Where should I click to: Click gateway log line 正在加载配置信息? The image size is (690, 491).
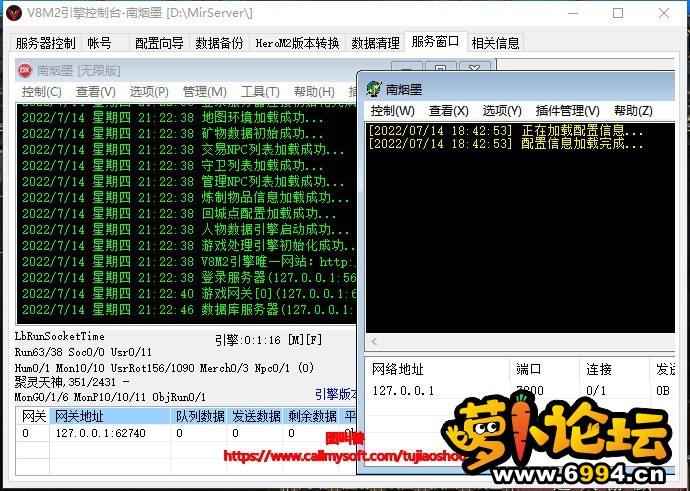tap(506, 131)
